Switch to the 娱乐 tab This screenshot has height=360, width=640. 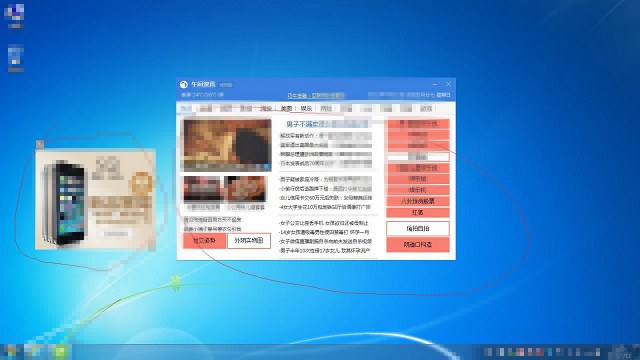[x=306, y=109]
